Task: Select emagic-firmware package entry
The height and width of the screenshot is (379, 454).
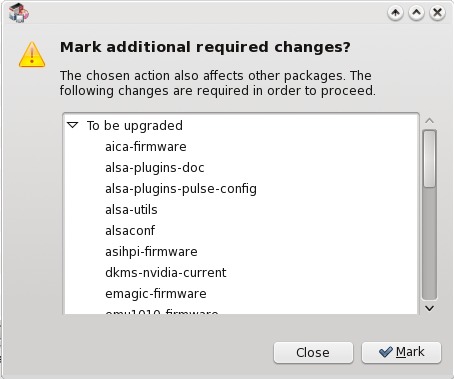Action: tap(156, 294)
